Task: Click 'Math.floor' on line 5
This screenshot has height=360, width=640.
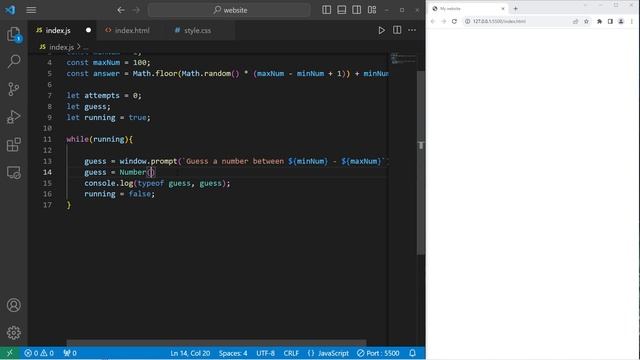Action: point(155,73)
